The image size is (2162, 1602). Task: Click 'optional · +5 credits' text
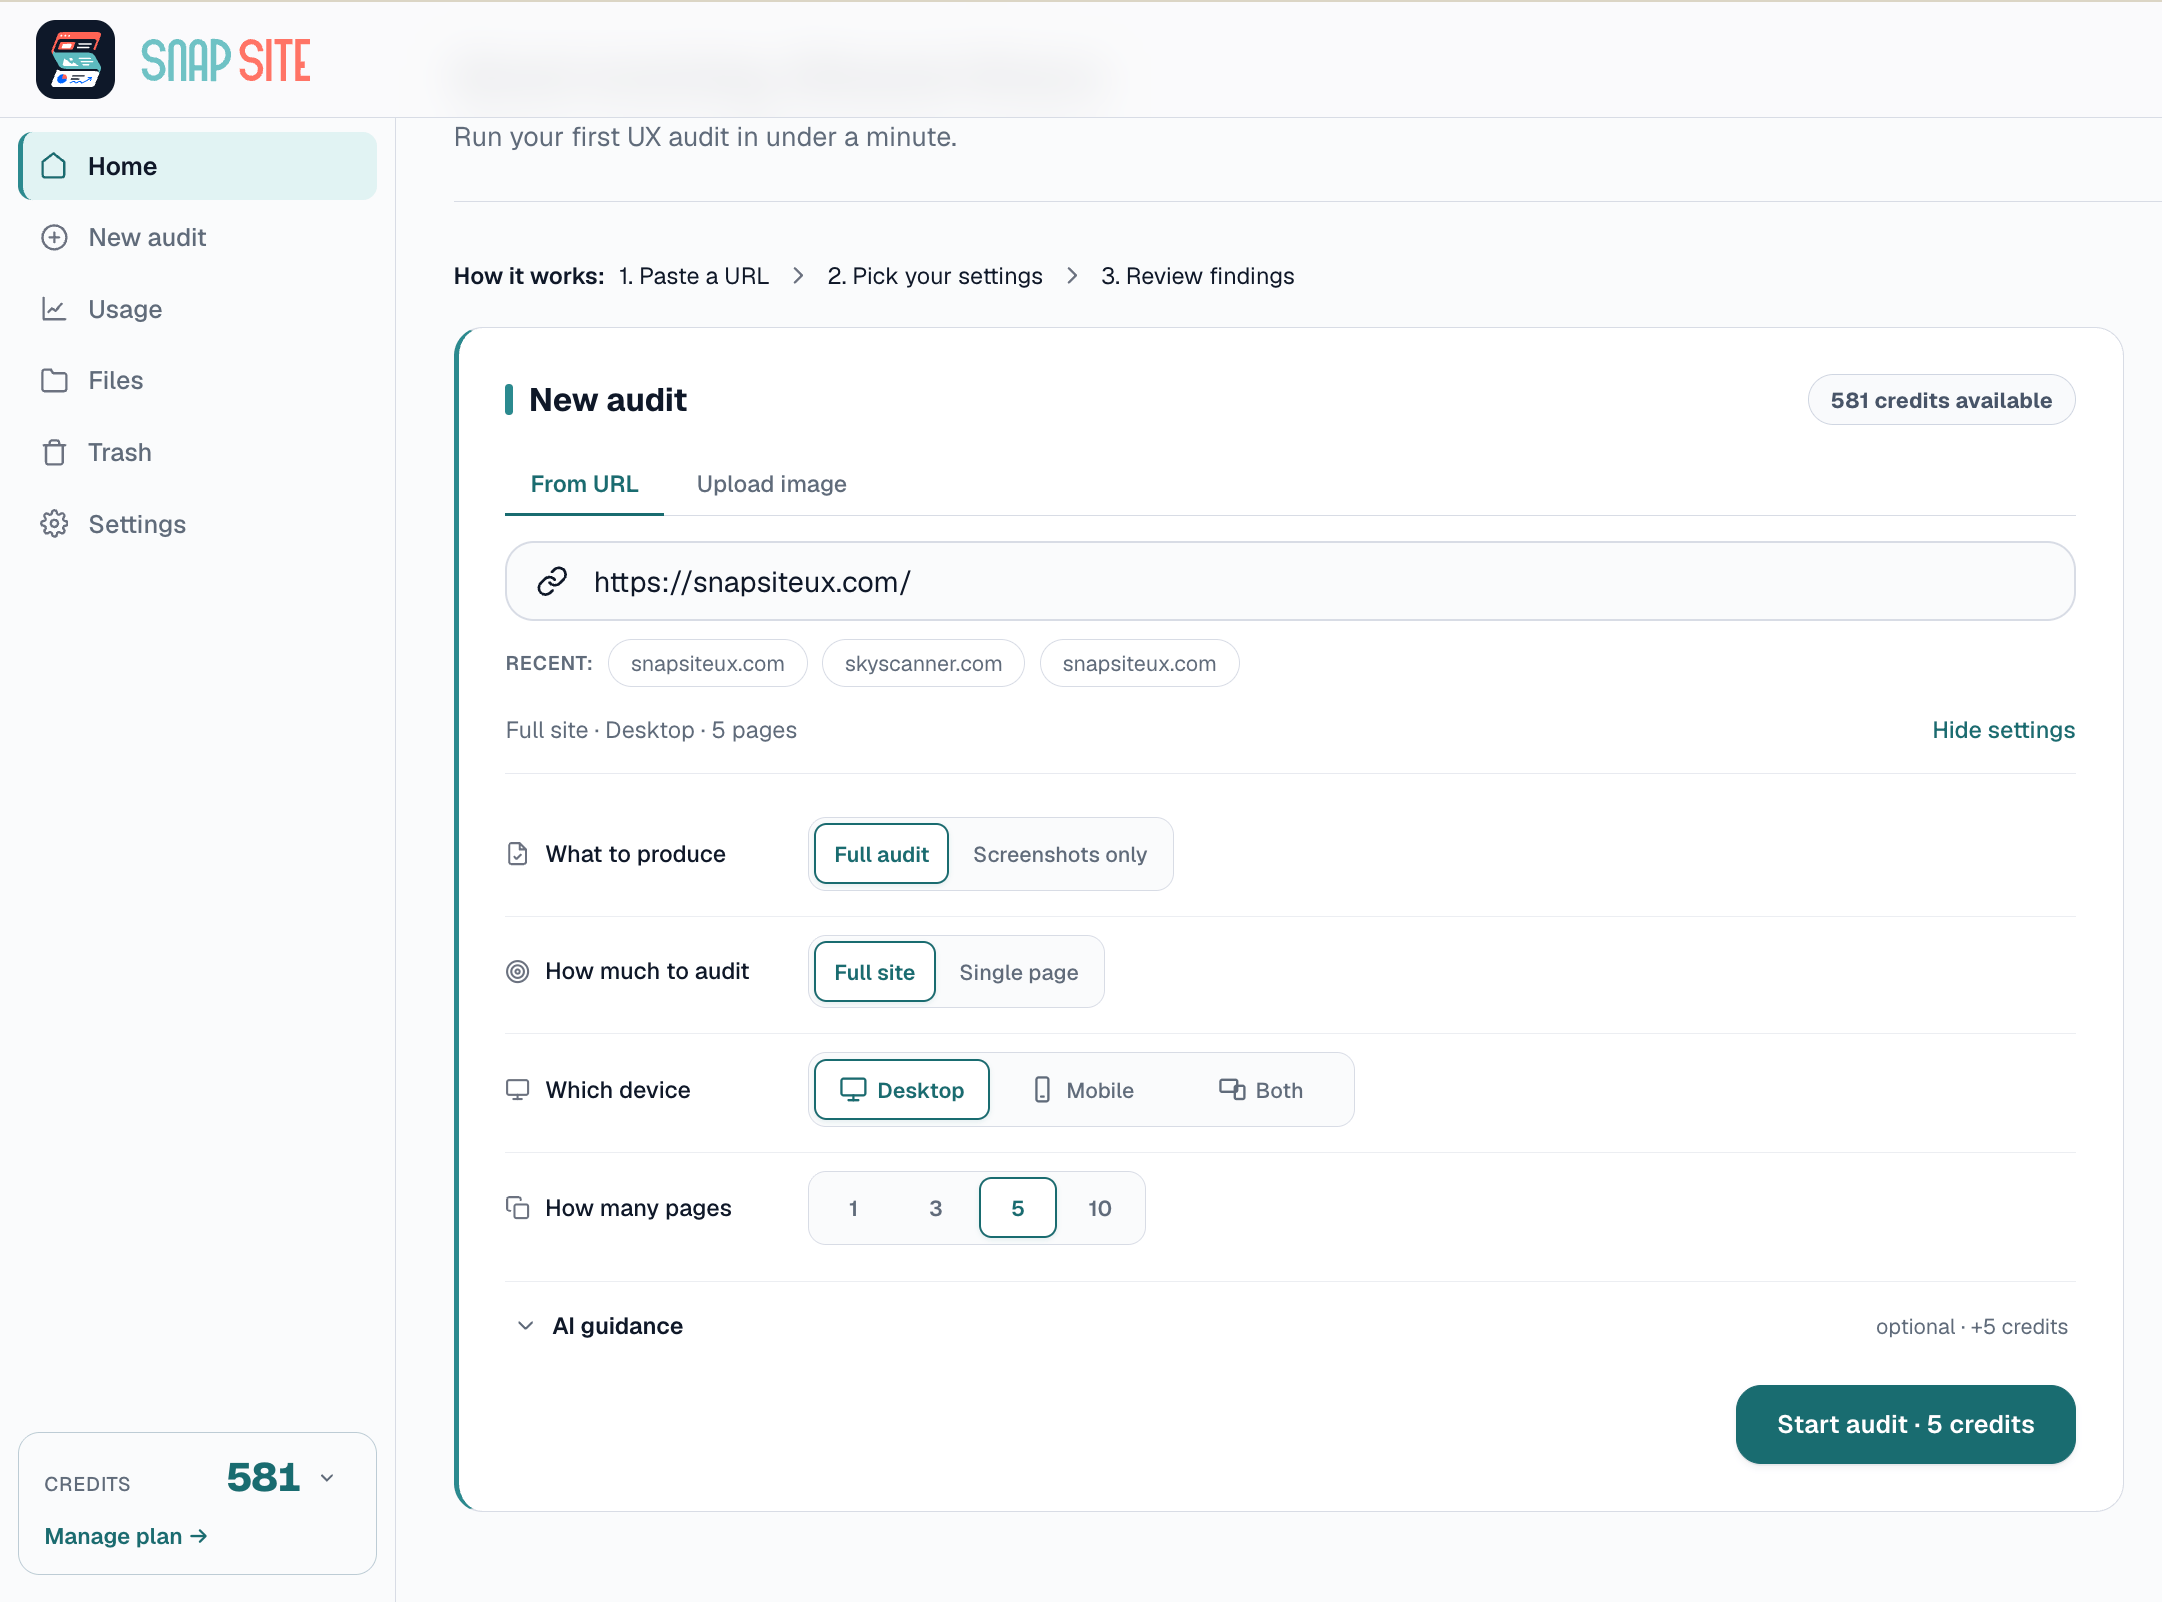(x=1971, y=1327)
